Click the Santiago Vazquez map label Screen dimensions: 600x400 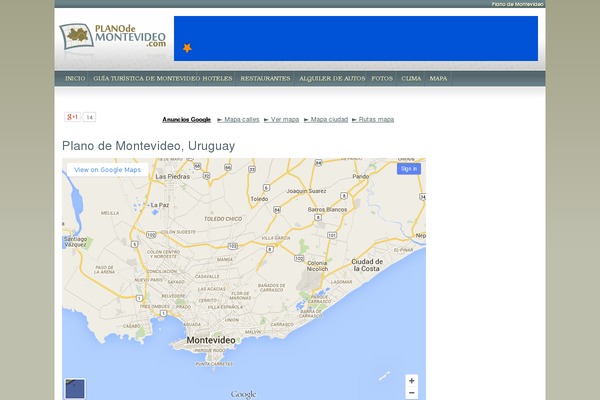(x=75, y=242)
